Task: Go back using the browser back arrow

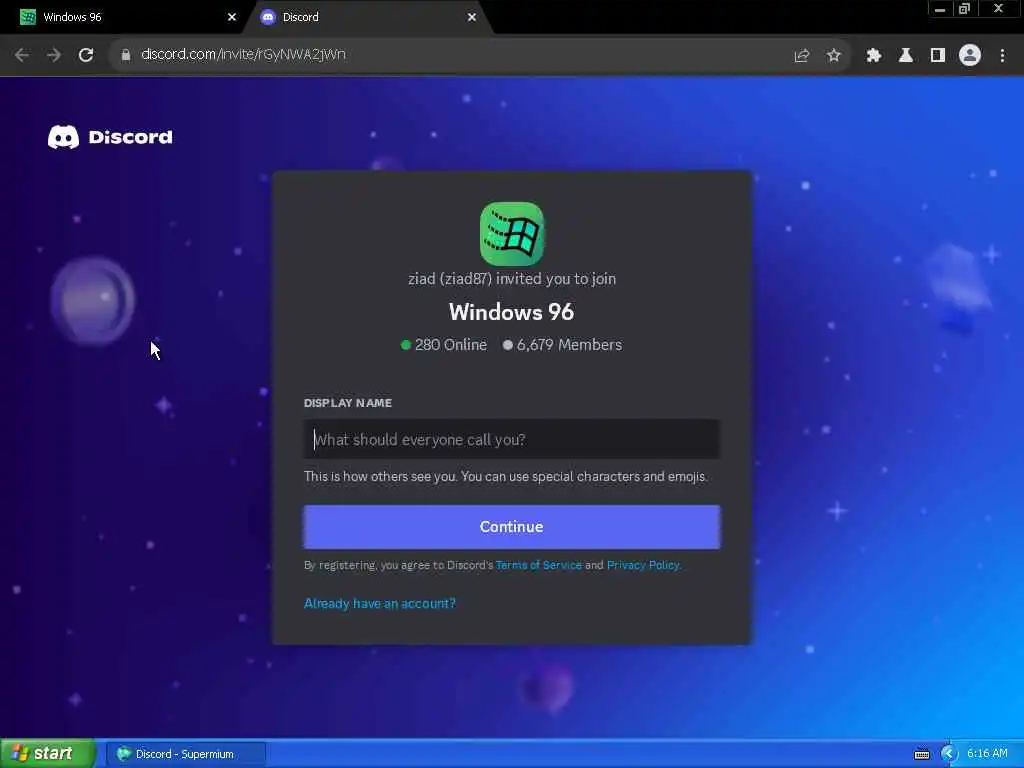Action: click(22, 55)
